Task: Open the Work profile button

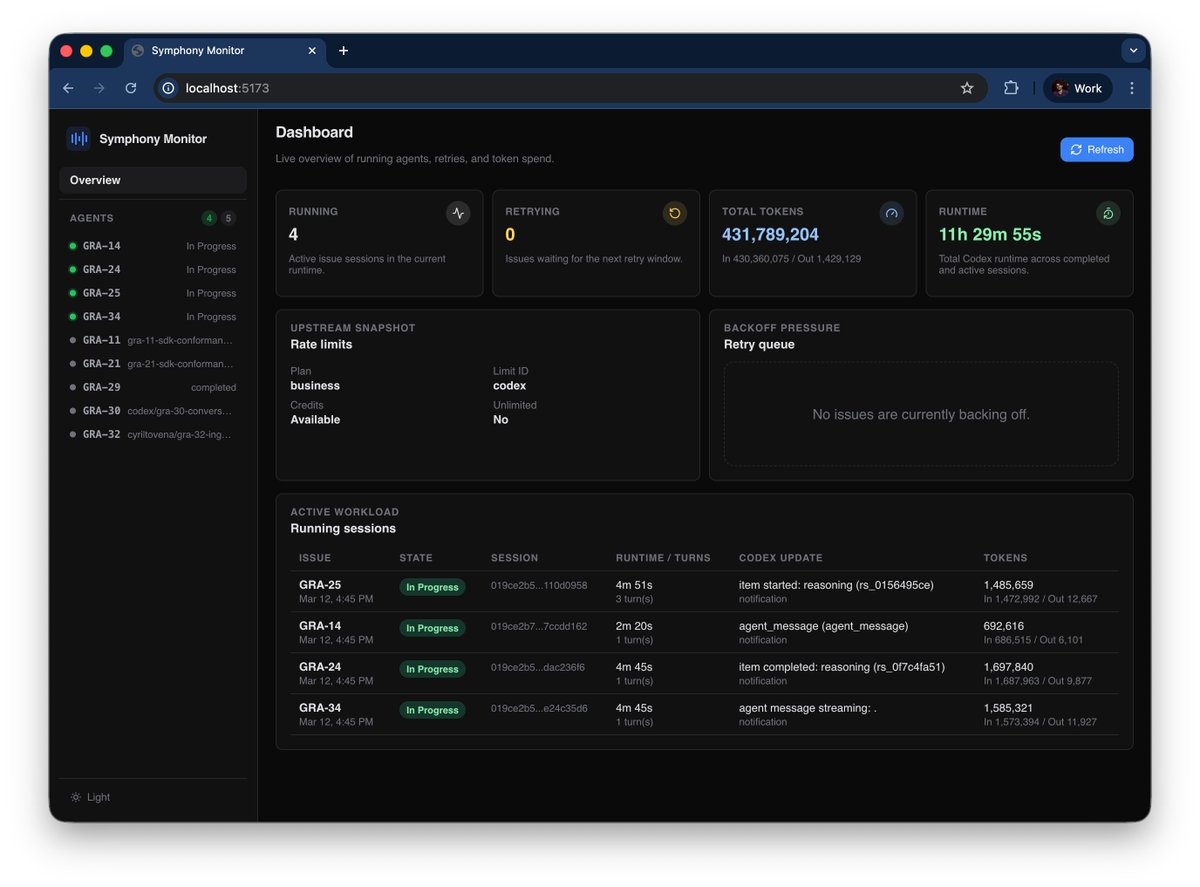Action: point(1078,88)
